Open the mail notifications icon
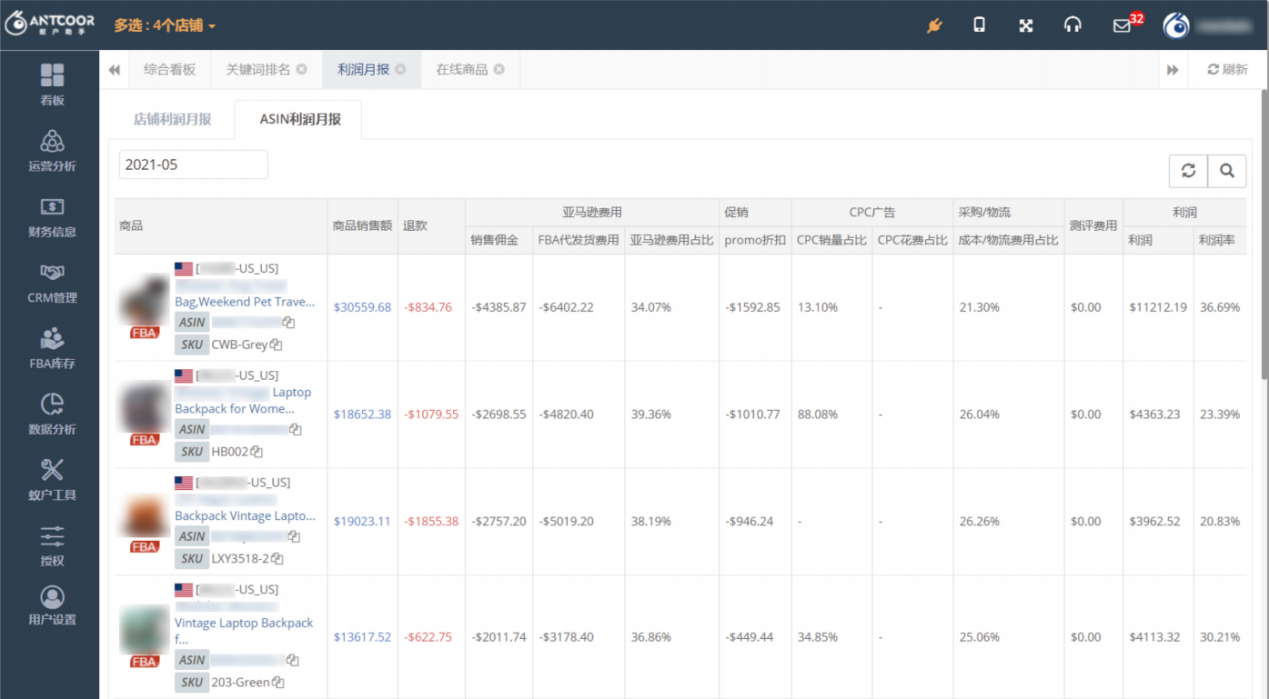Screen dimensions: 1269x699 coord(1122,26)
